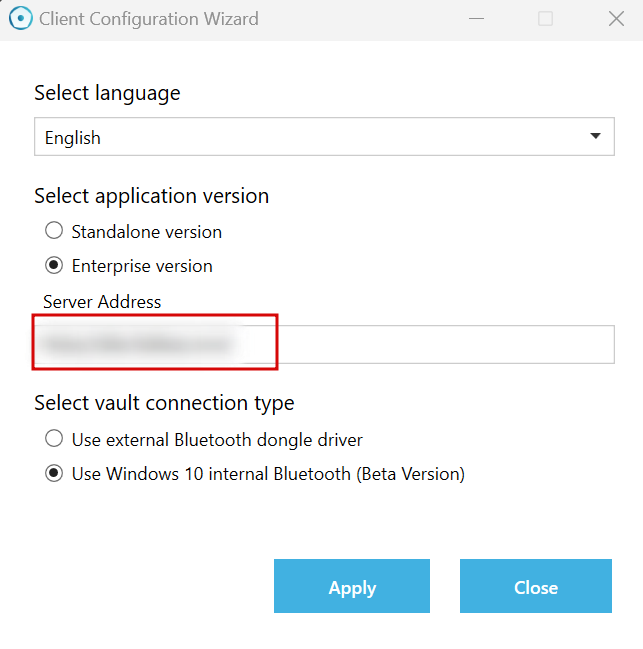Choose the Enterprise version radio option

pos(54,266)
